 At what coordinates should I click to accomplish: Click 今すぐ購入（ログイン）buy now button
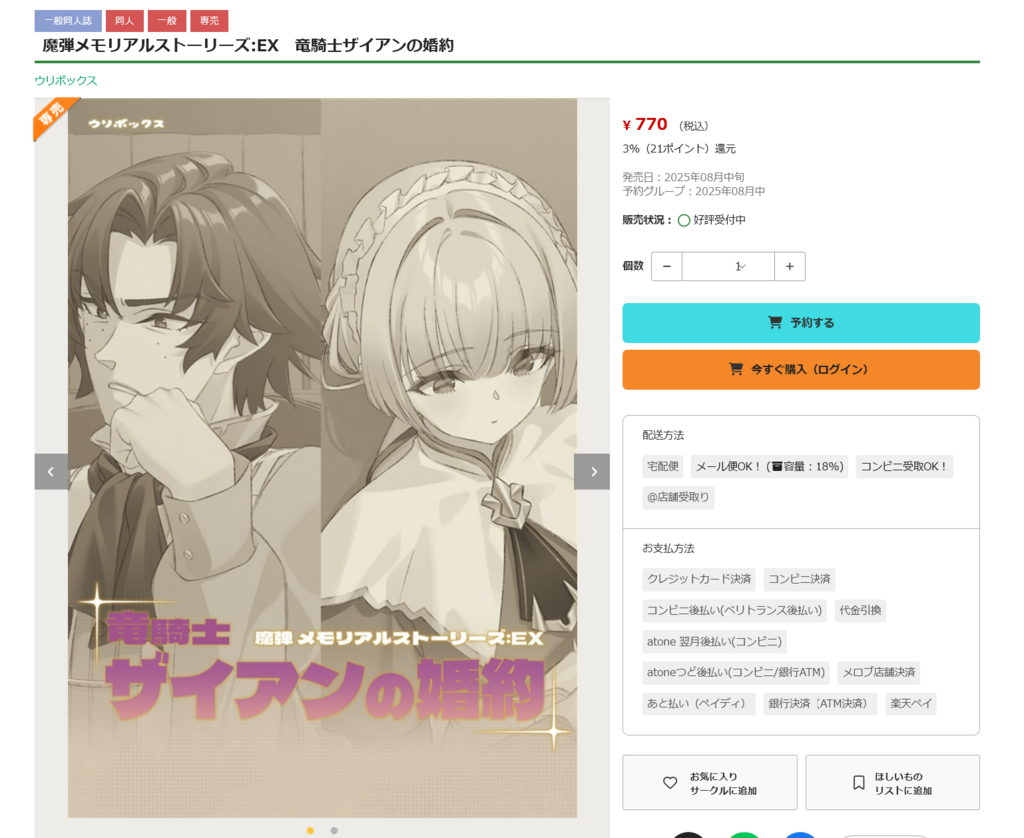(x=801, y=370)
